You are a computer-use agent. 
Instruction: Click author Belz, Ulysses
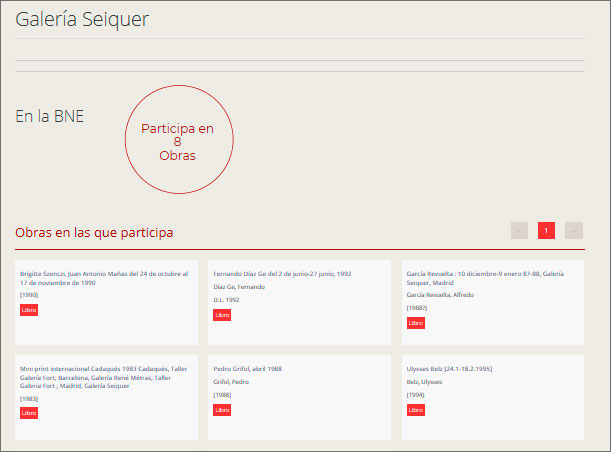[x=424, y=382]
